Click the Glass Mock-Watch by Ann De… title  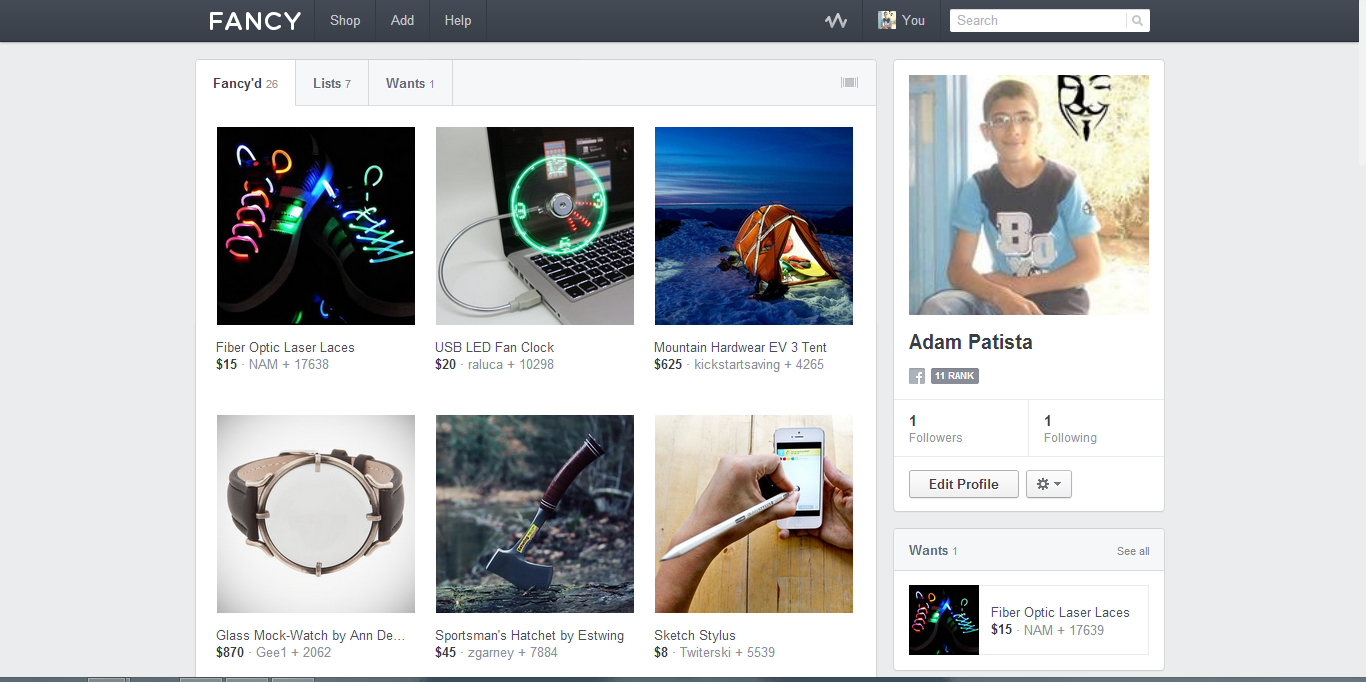click(311, 635)
